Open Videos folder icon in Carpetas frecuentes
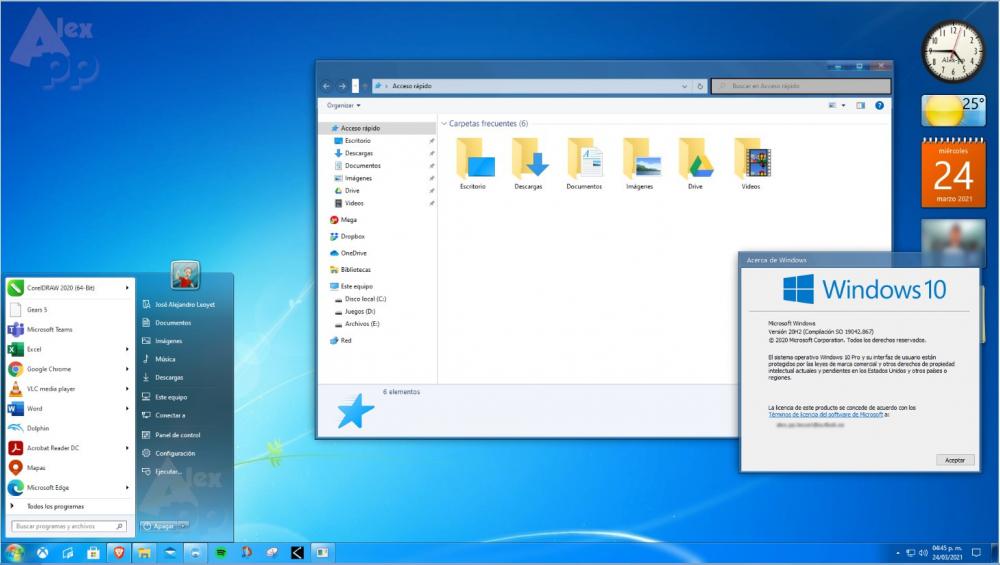This screenshot has height=565, width=1000. pos(751,164)
